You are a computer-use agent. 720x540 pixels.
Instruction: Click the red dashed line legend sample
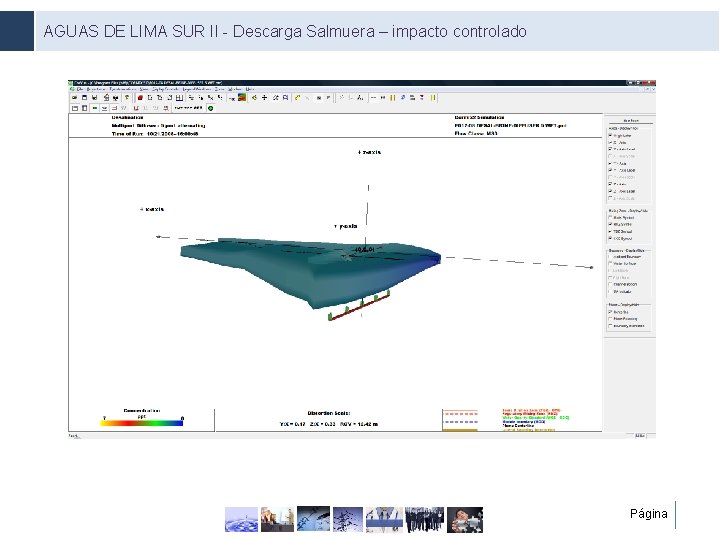click(x=461, y=414)
